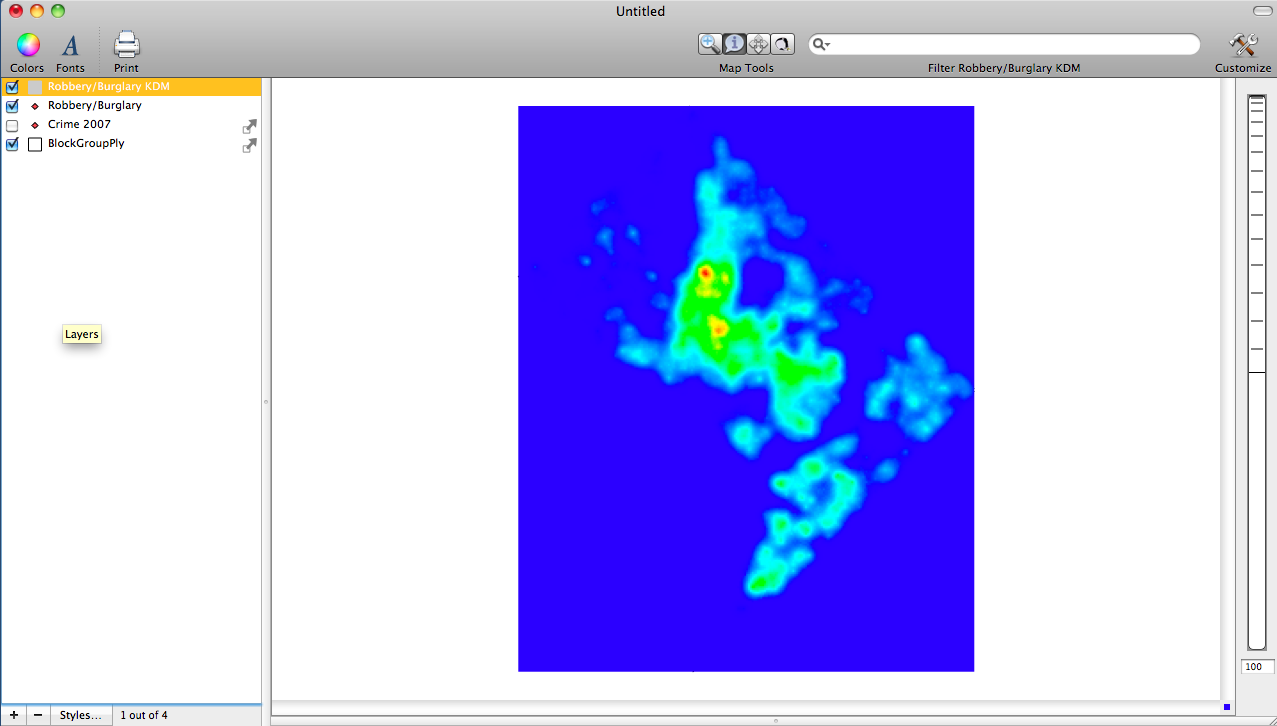Click the Styles... button

(x=80, y=715)
